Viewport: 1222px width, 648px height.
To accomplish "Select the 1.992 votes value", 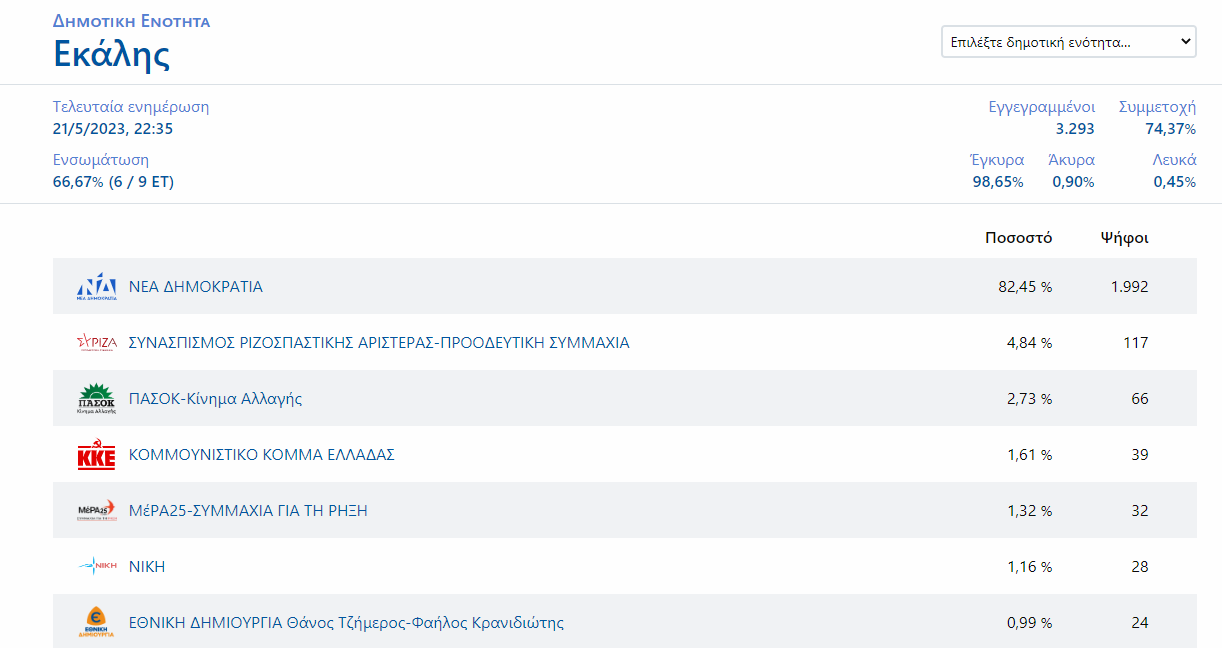I will click(x=1129, y=286).
